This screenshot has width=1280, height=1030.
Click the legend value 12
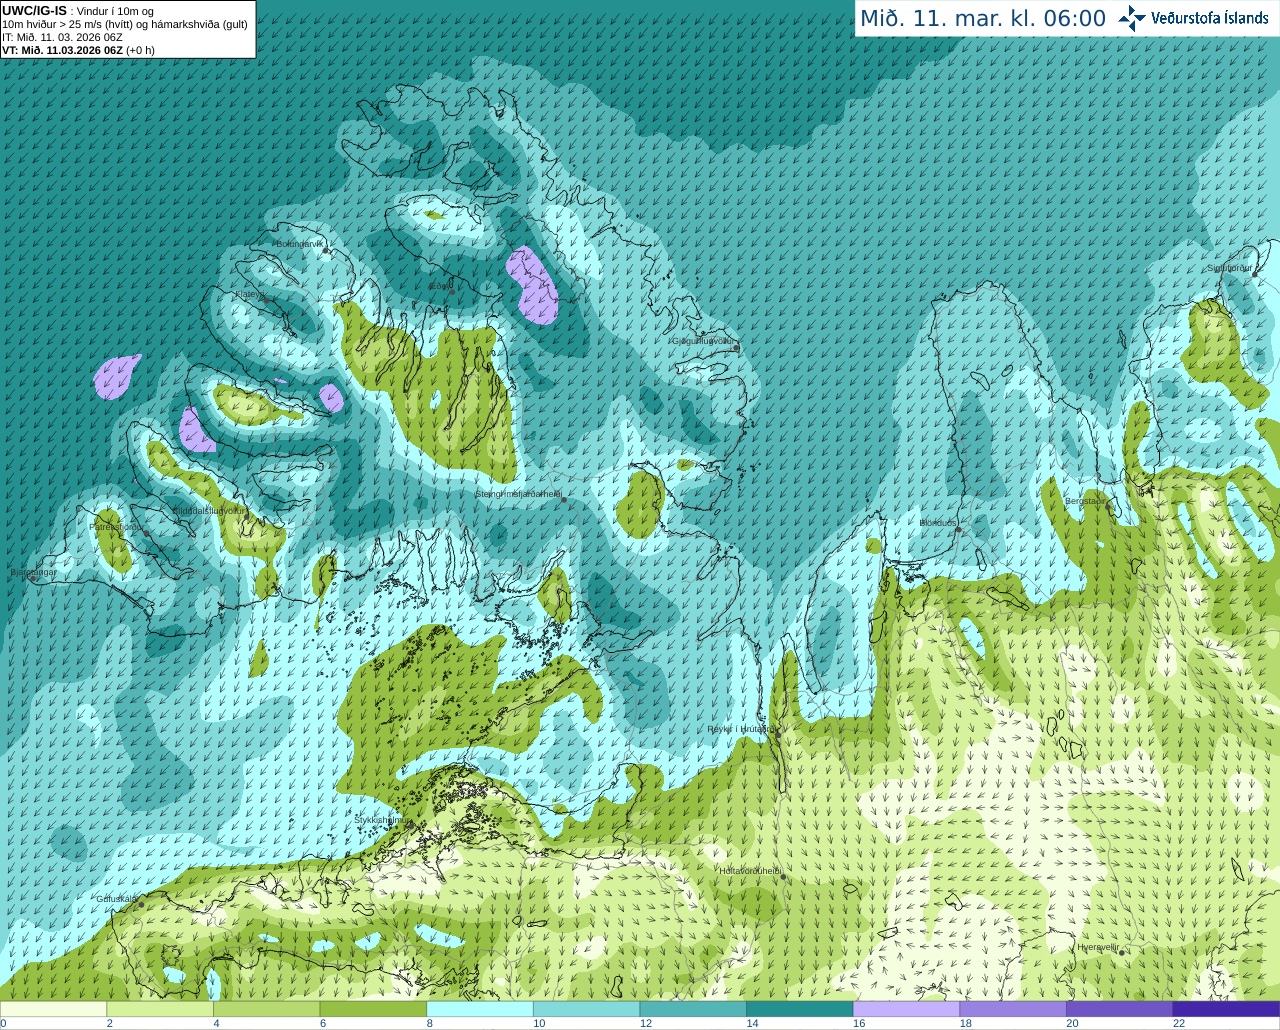646,1024
